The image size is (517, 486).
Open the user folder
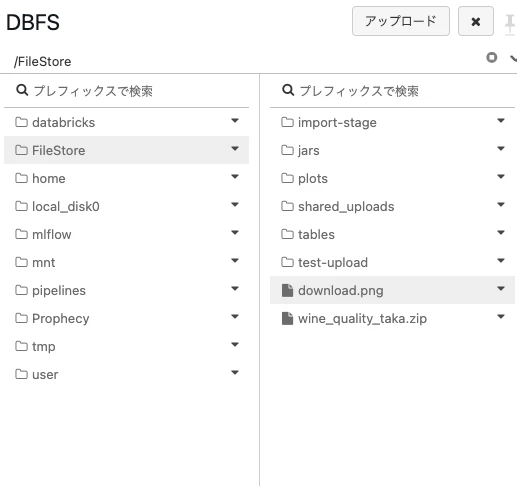click(126, 374)
